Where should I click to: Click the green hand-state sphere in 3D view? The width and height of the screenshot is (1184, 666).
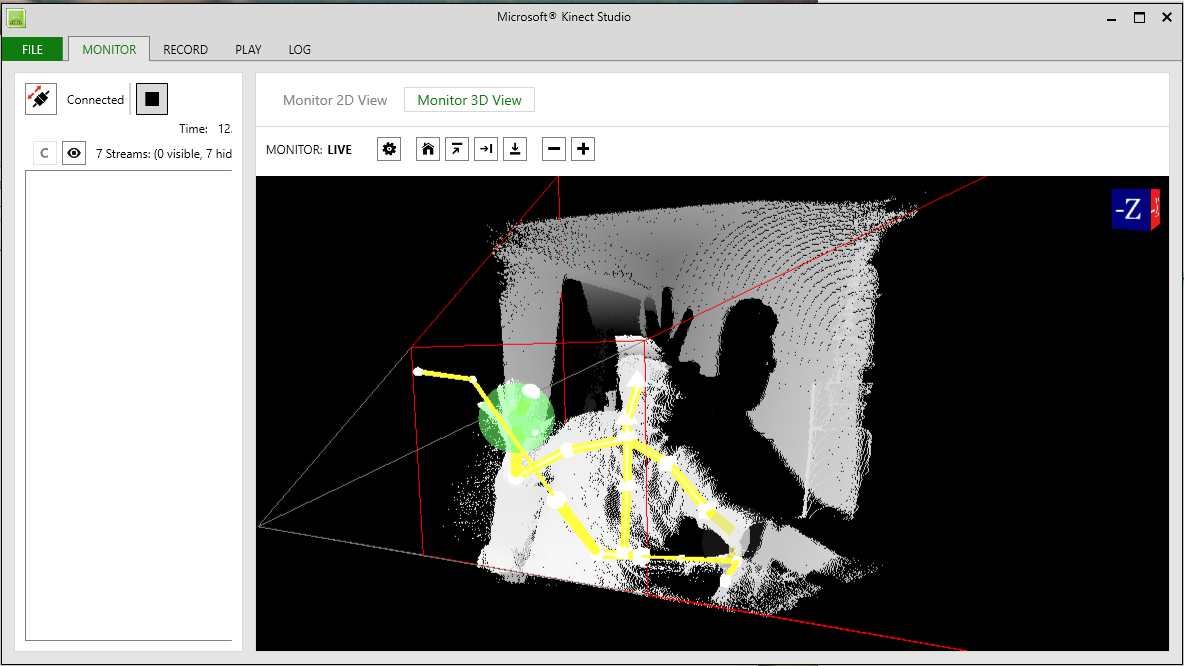[x=516, y=418]
